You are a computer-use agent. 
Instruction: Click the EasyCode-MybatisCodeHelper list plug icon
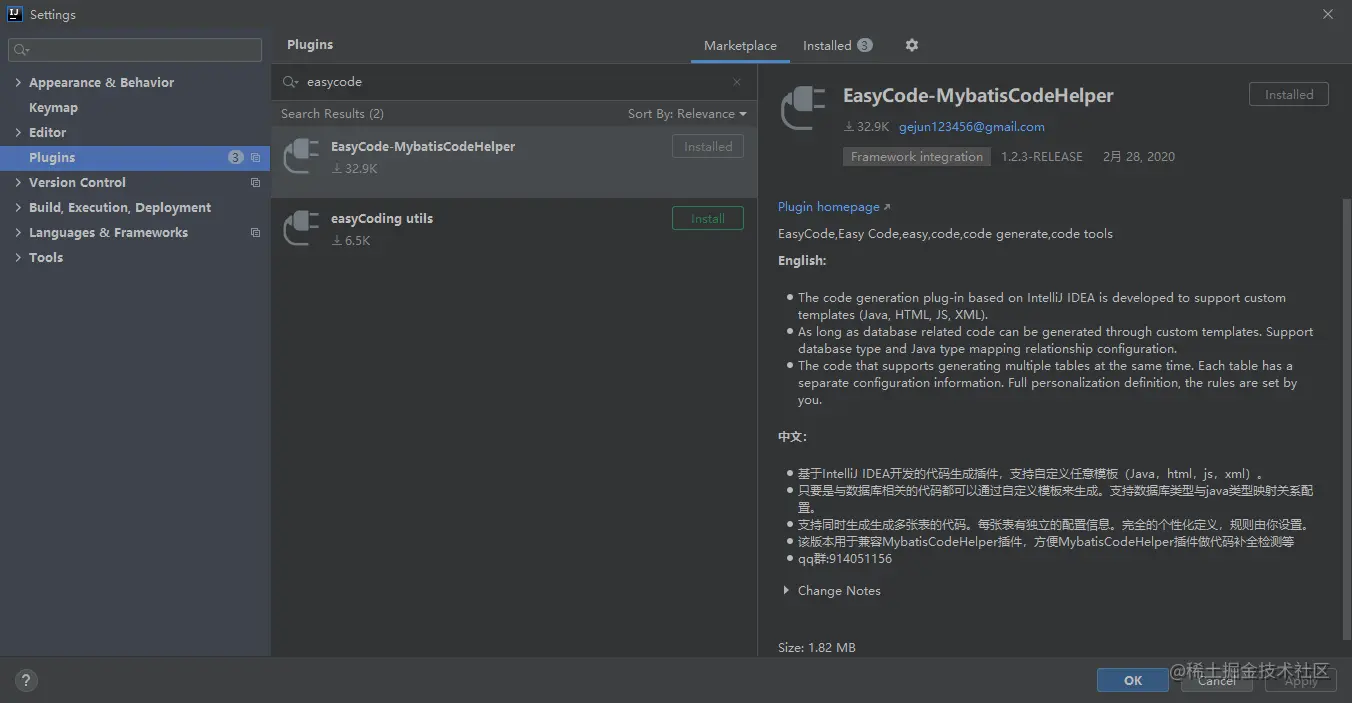[x=302, y=156]
